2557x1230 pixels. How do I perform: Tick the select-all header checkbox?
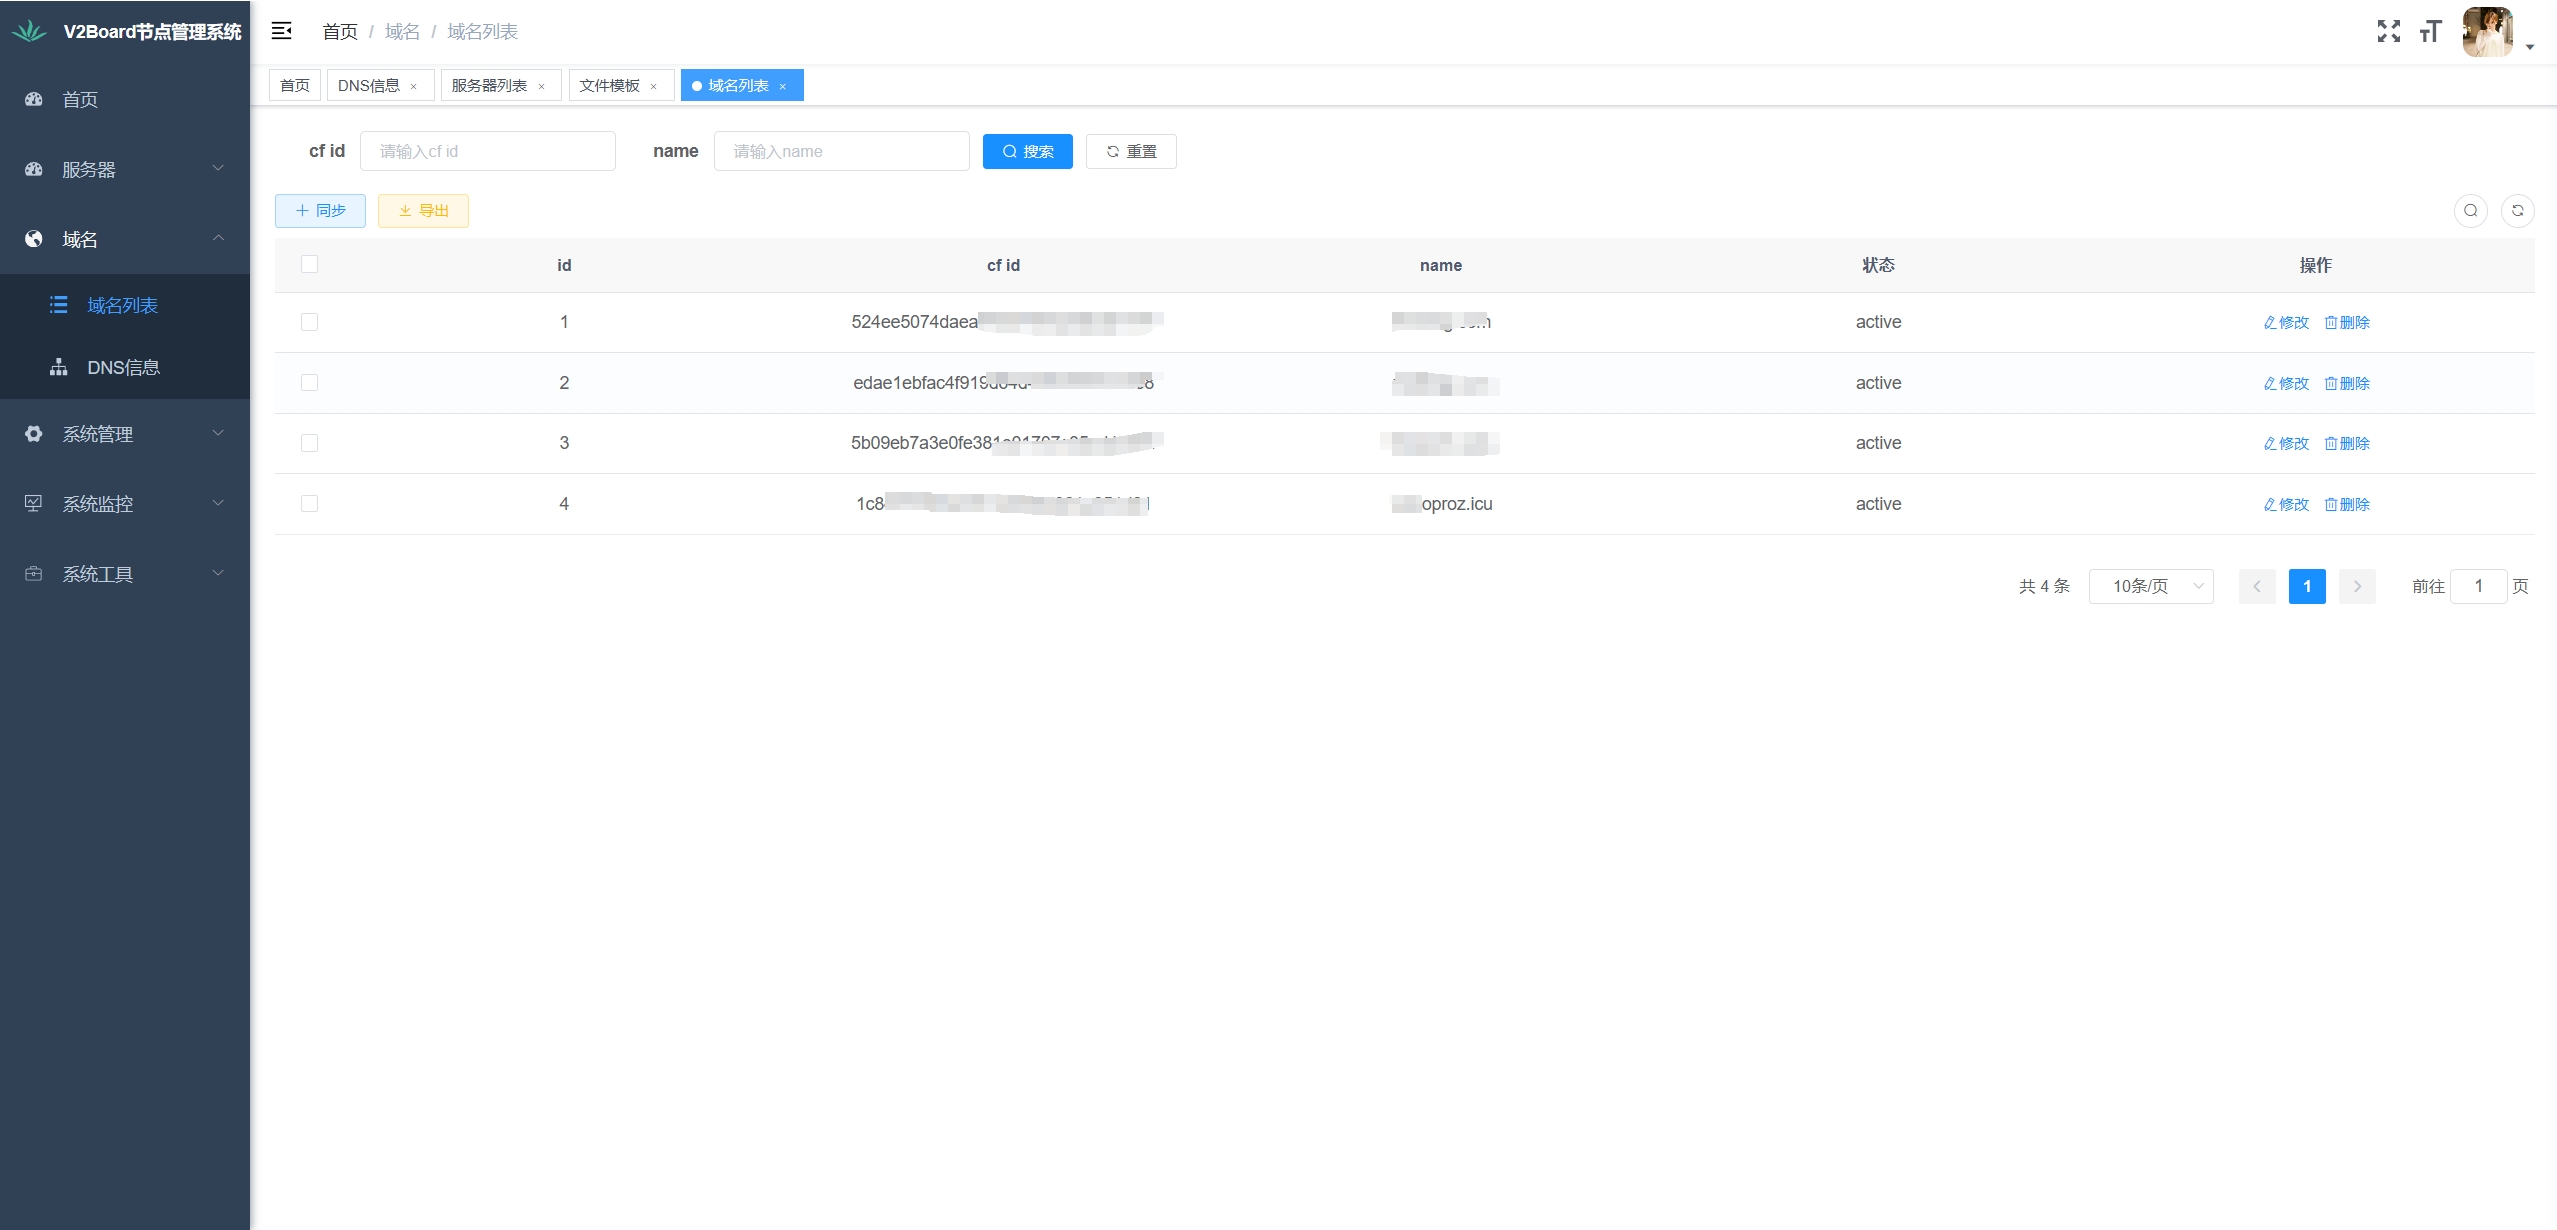309,264
